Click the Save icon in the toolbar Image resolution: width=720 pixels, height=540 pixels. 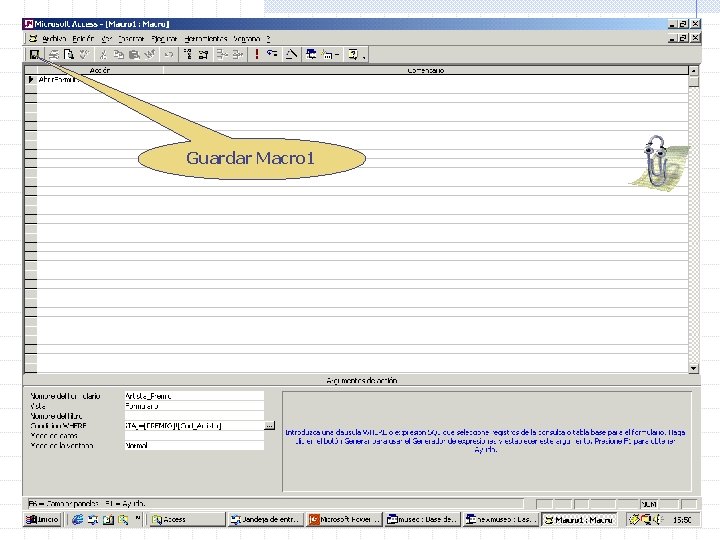tap(34, 55)
